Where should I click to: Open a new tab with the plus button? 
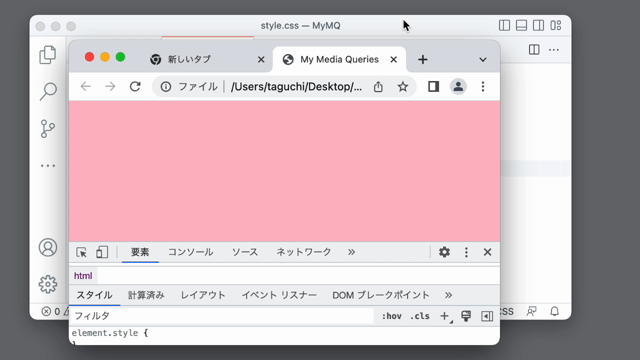tap(423, 60)
